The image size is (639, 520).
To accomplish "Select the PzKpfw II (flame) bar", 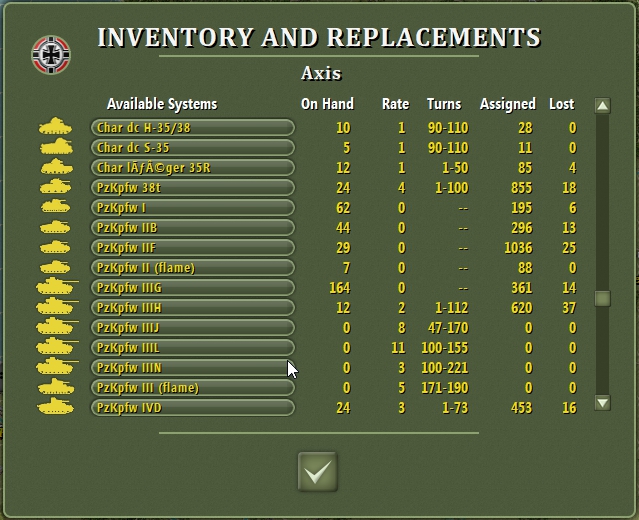I will tap(192, 267).
